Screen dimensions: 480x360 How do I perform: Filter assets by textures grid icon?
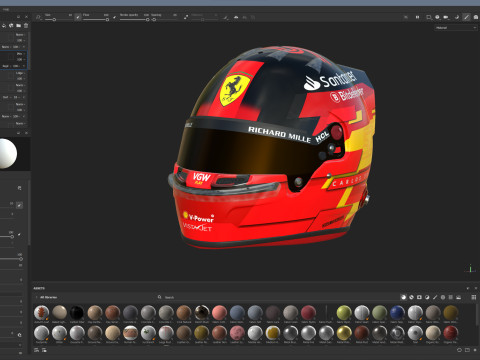pos(451,297)
